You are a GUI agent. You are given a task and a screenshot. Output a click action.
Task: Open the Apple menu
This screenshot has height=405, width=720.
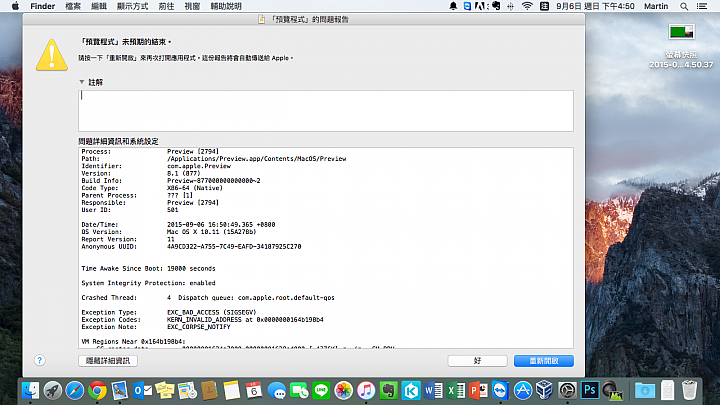15,6
